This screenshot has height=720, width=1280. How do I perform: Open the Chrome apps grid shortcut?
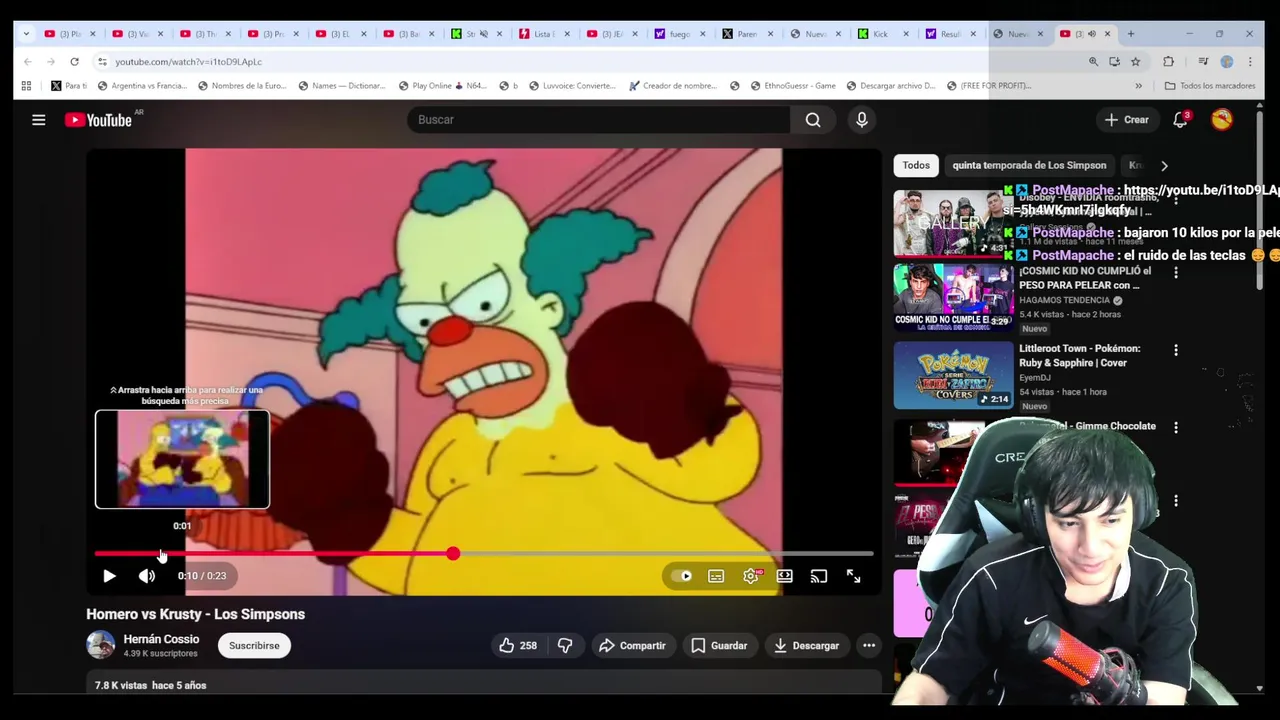(x=26, y=86)
